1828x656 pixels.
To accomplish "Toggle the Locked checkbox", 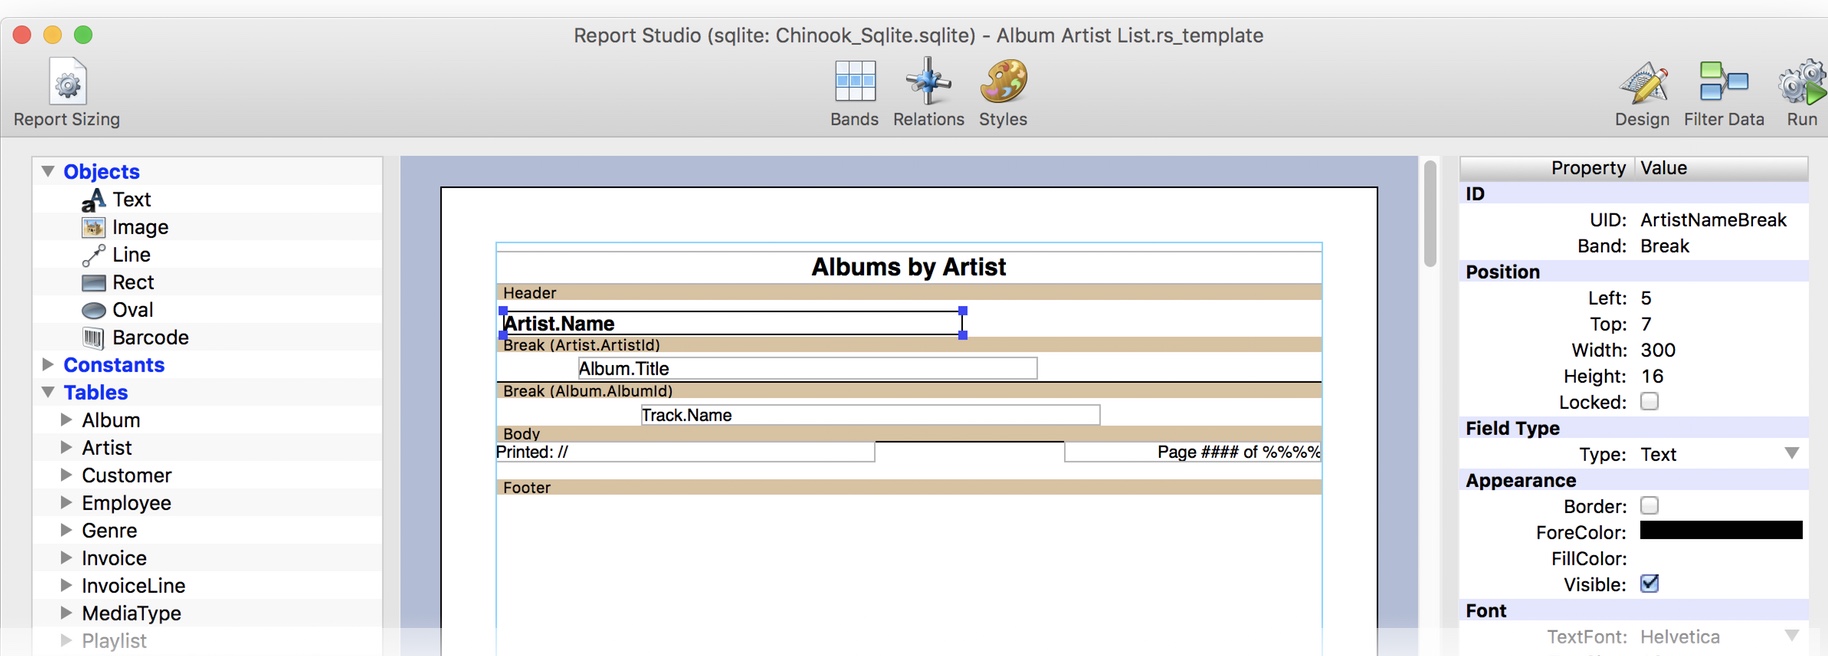I will 1649,402.
